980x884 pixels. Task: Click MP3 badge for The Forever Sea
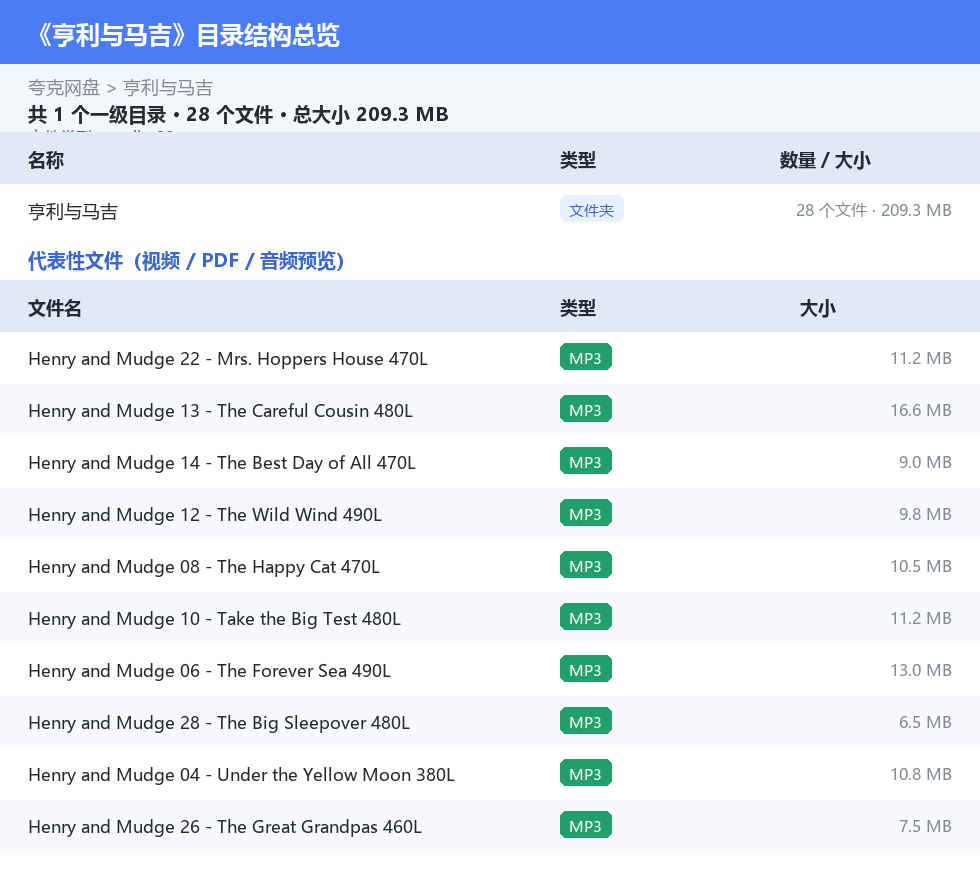coord(586,669)
